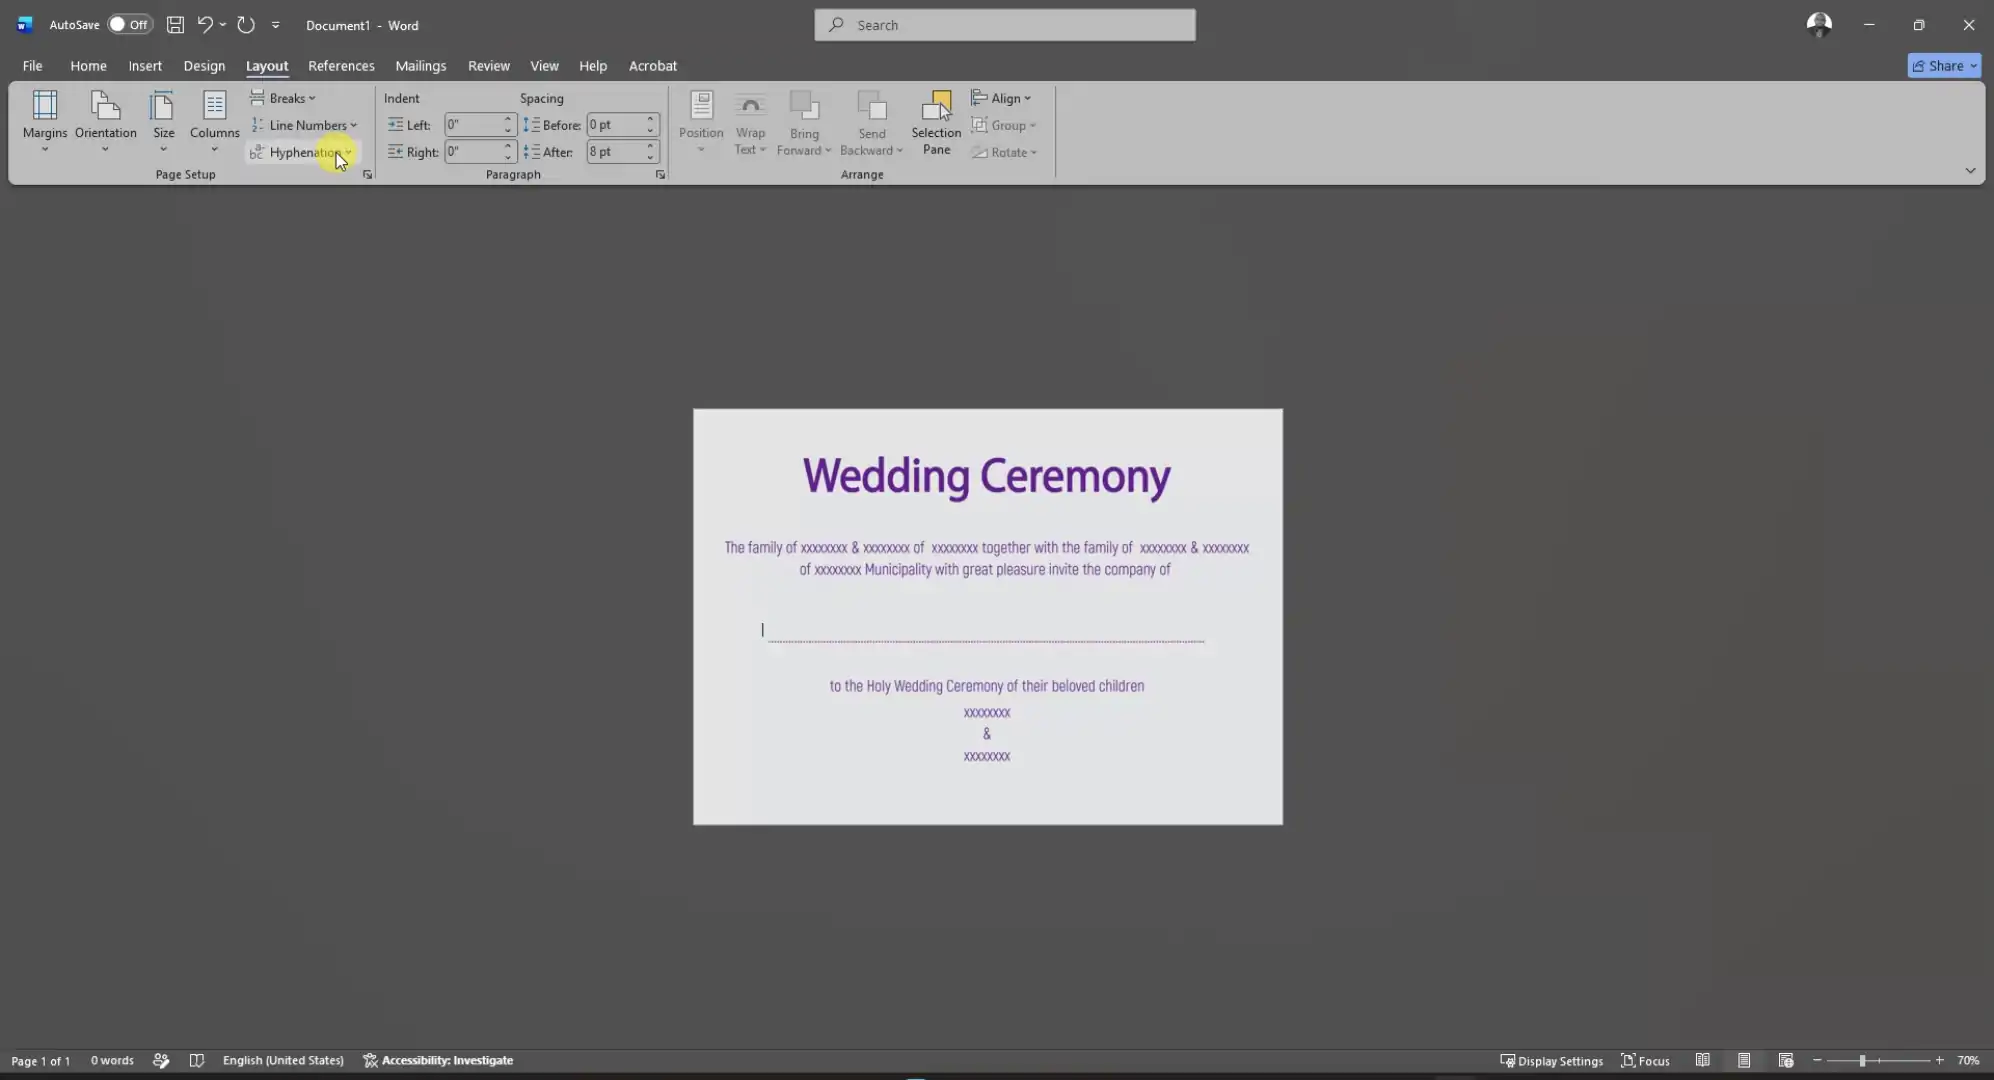Click Page 1 of 1 status indicator
This screenshot has height=1080, width=1994.
pyautogui.click(x=41, y=1061)
